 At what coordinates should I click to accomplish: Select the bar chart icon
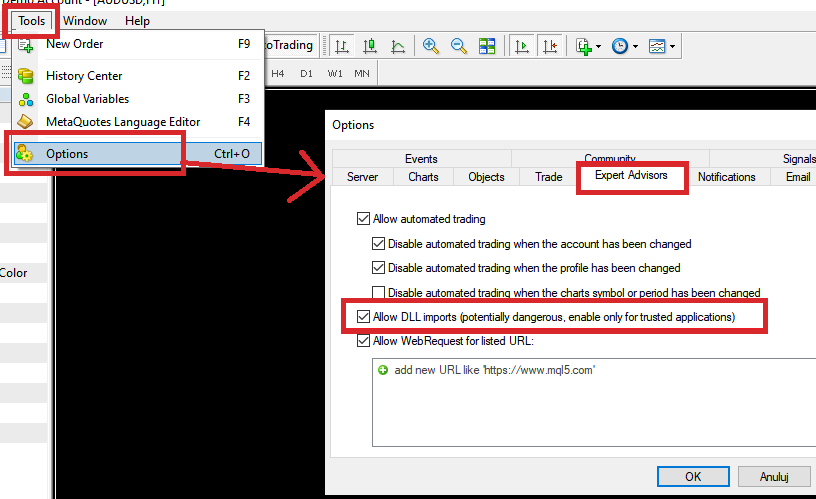[x=343, y=46]
